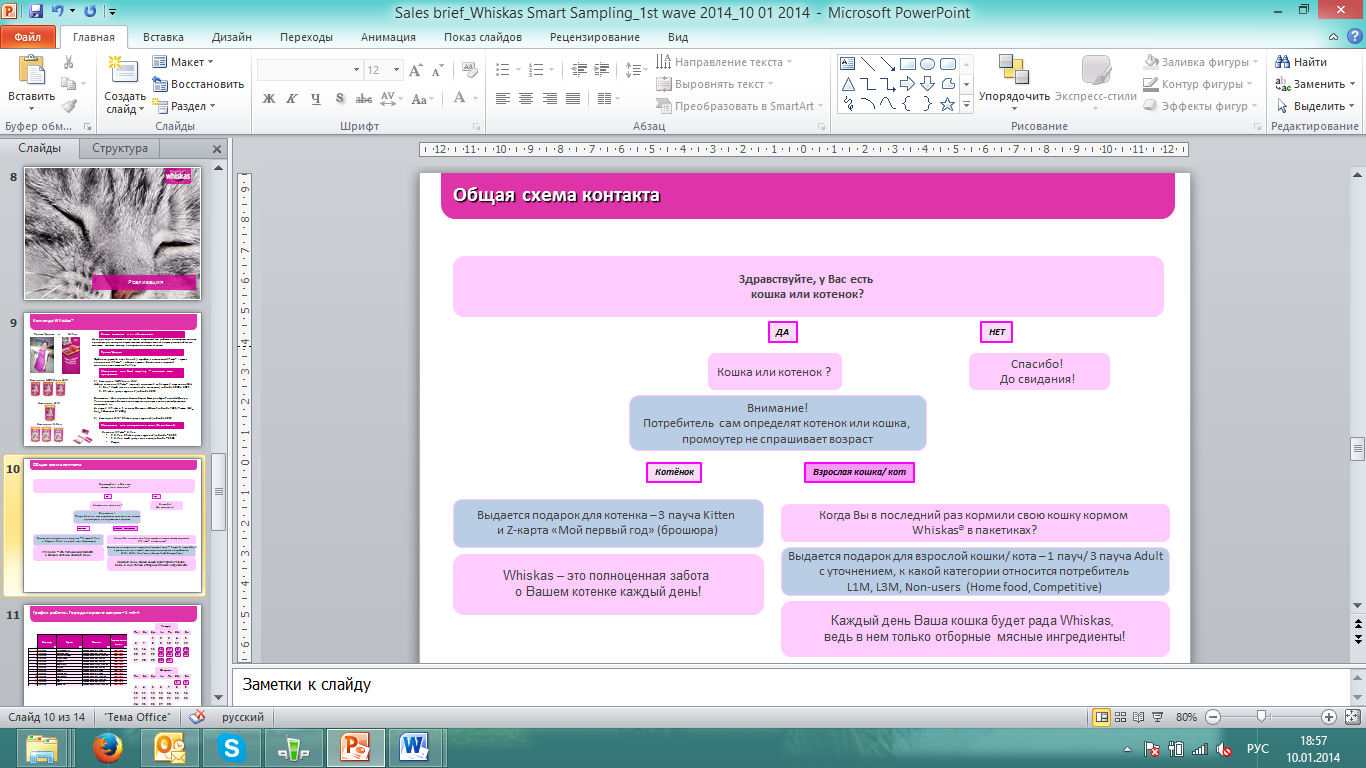Open Skype from the taskbar
1366x768 pixels.
pos(233,748)
